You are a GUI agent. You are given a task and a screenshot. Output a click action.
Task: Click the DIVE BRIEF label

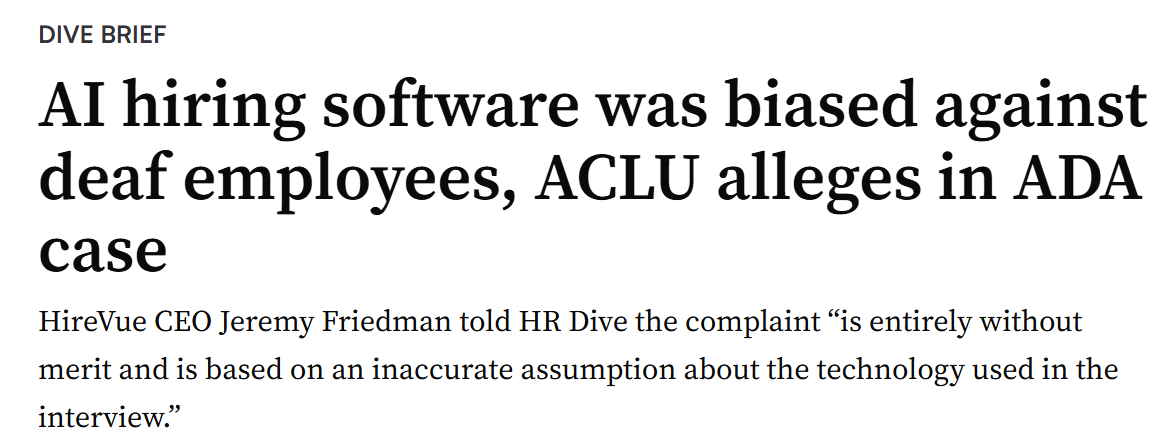click(x=102, y=35)
